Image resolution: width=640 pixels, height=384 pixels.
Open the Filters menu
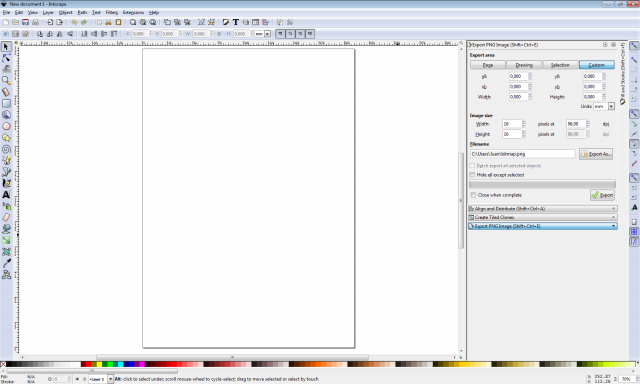coord(111,13)
